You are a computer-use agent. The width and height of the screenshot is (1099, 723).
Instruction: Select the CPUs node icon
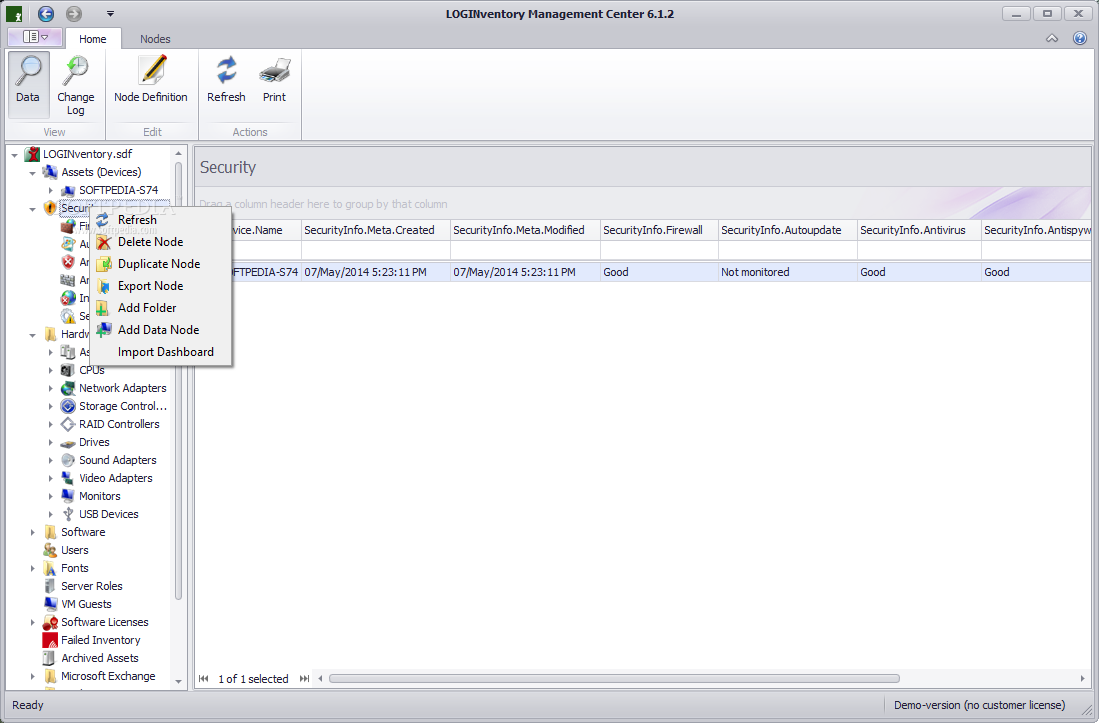click(x=68, y=370)
